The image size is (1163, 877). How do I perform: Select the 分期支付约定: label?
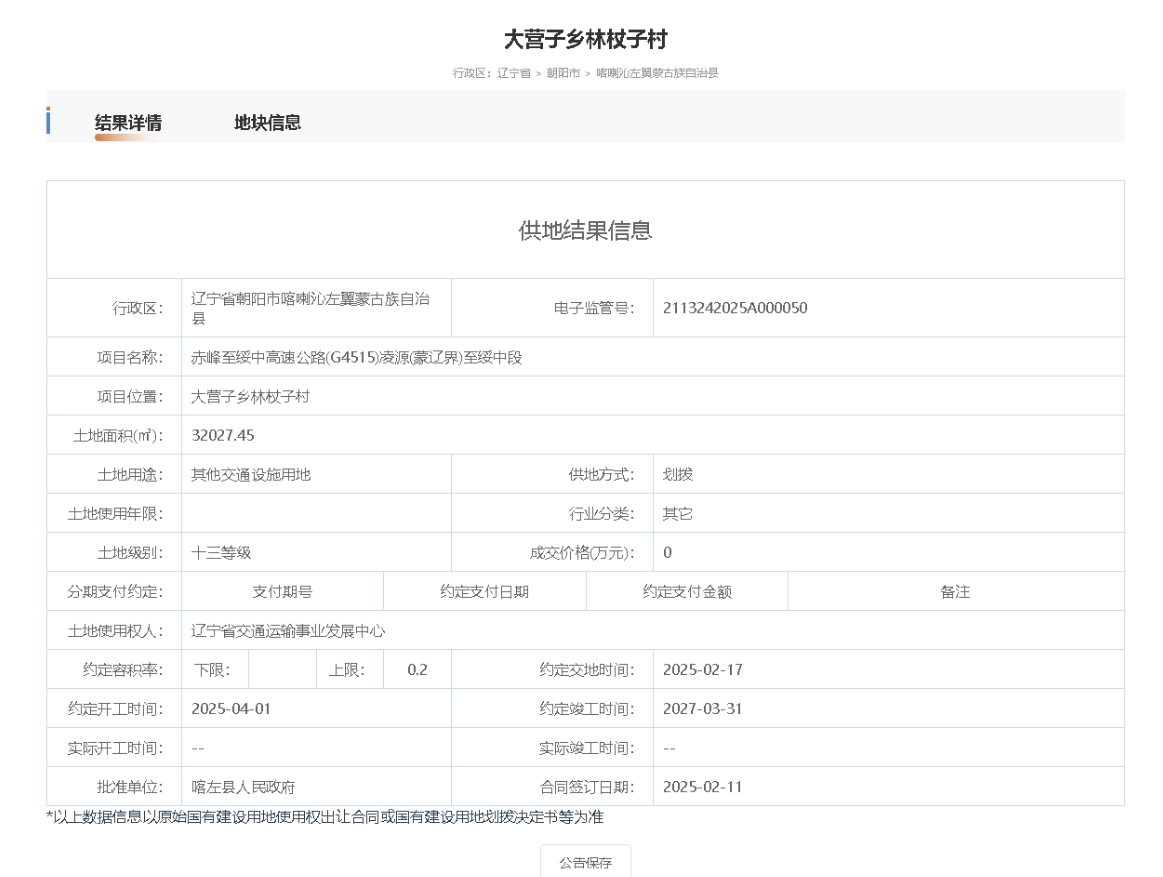pos(115,591)
